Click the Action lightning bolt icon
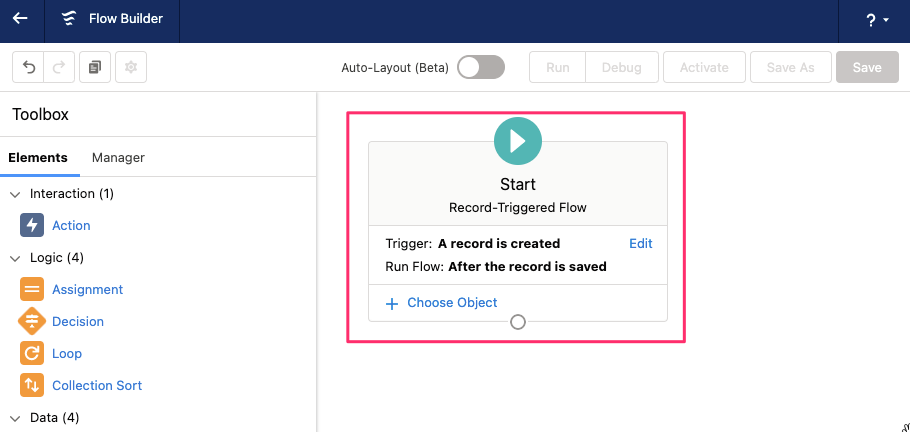 [32, 225]
